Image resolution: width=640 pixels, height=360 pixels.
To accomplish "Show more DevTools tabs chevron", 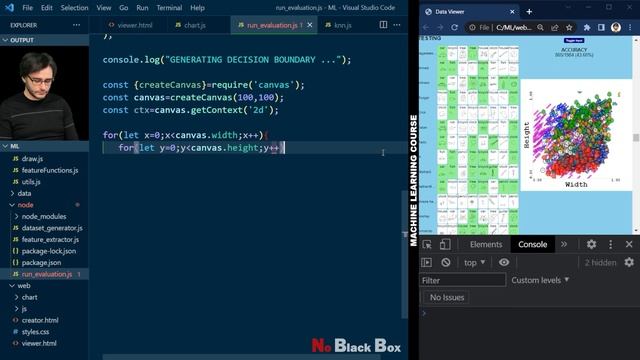I will click(564, 244).
